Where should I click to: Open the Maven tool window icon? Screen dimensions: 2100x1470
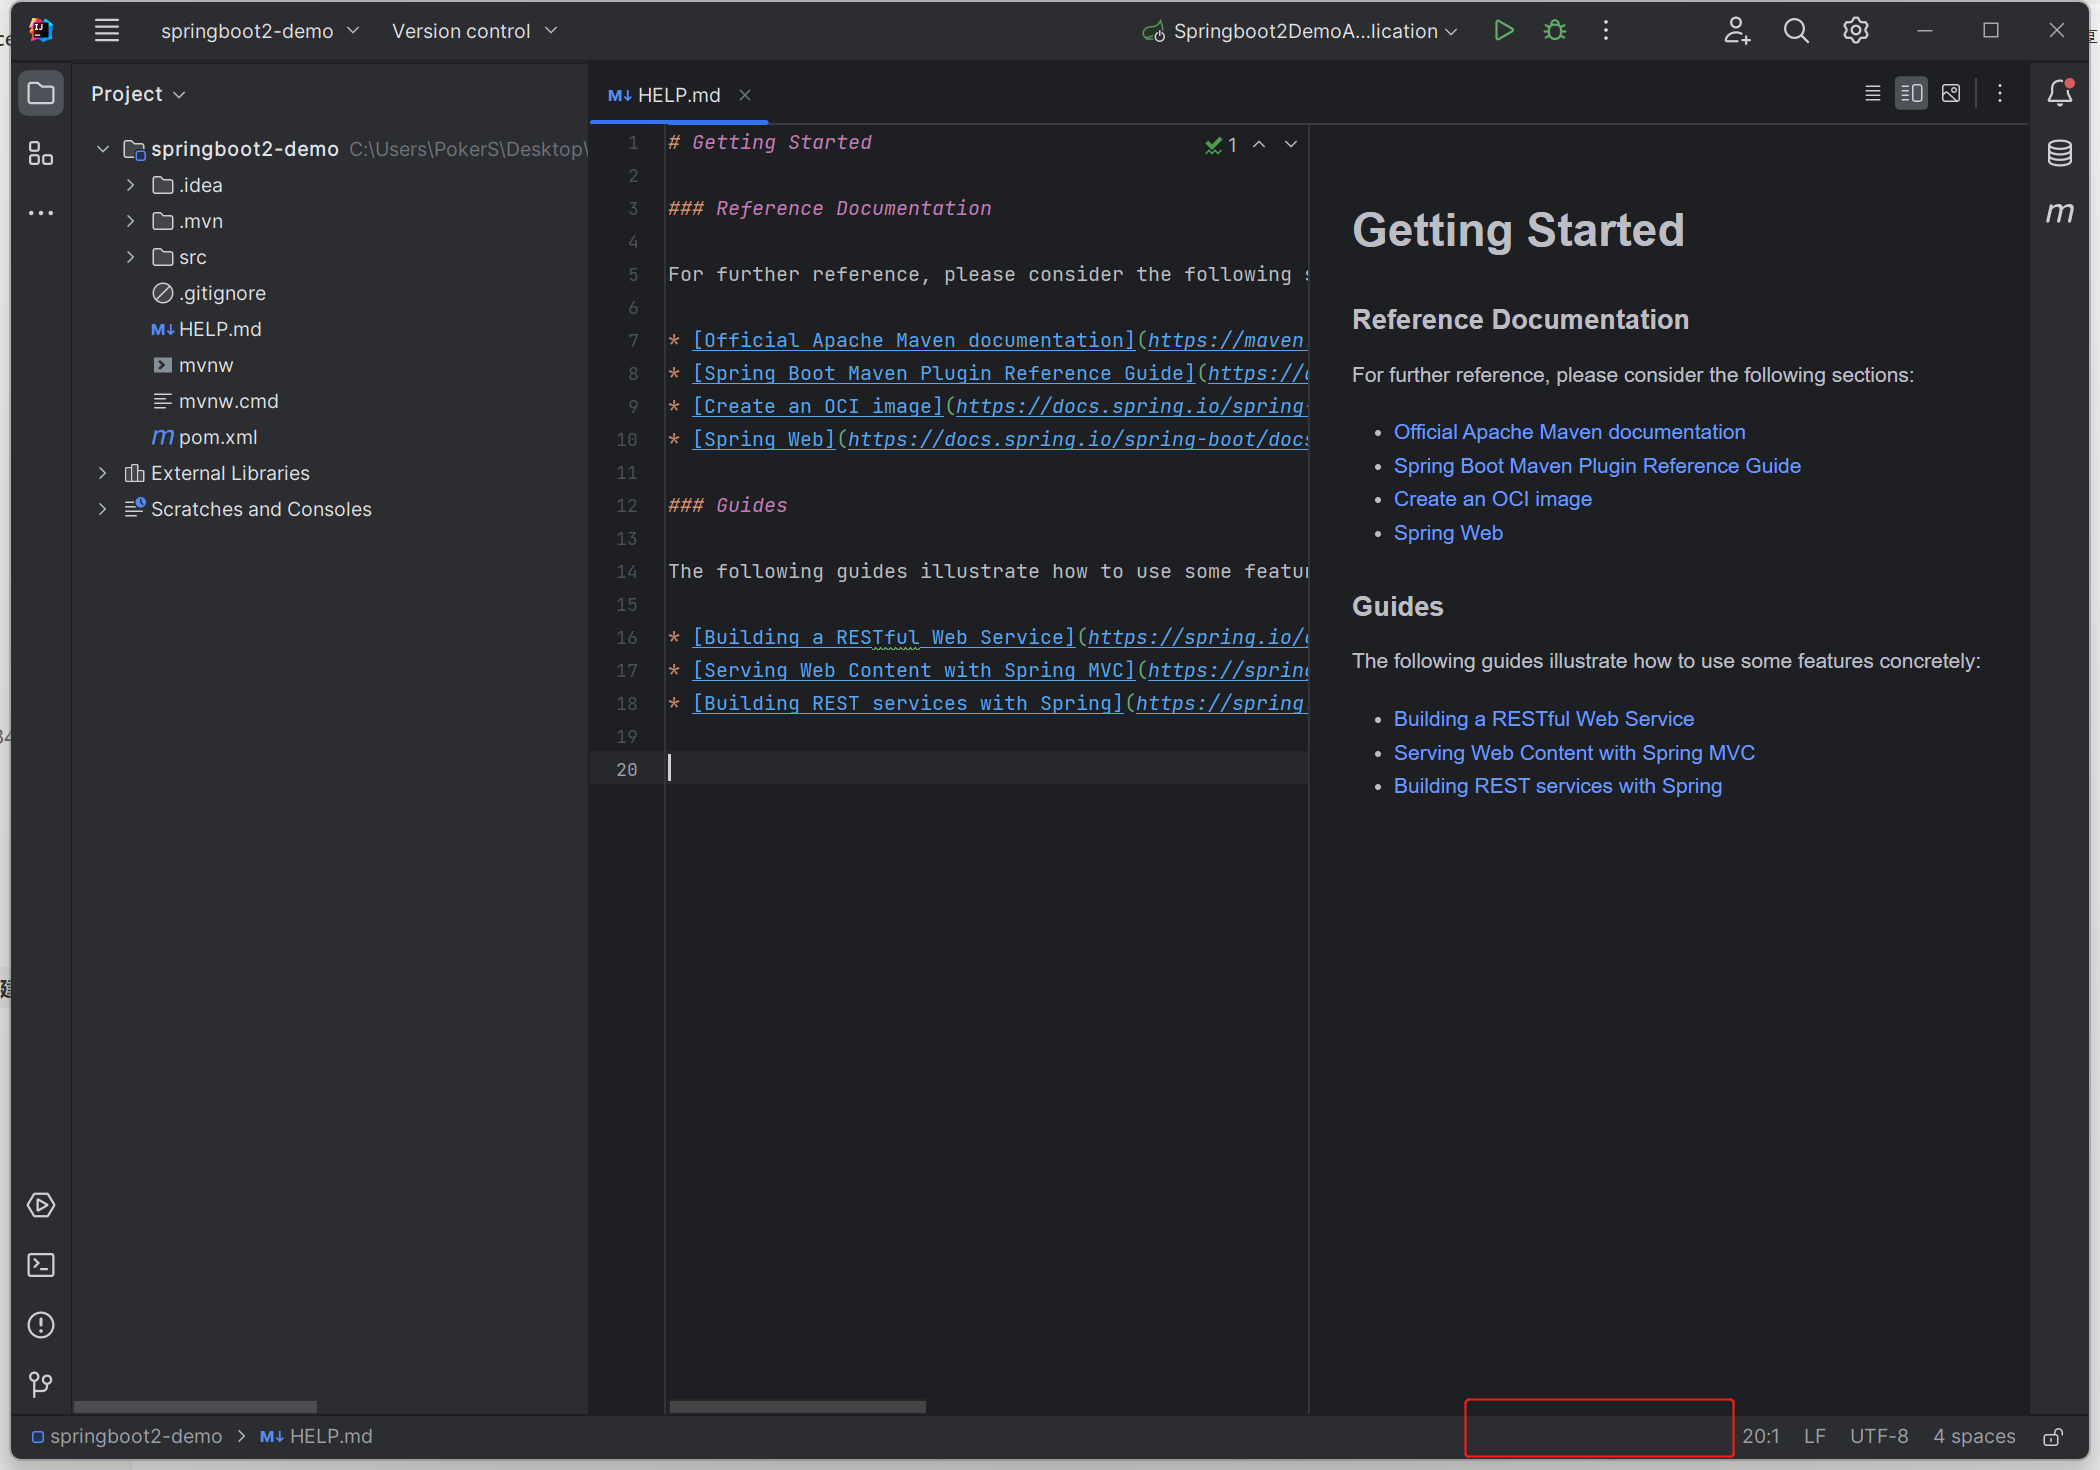pos(2060,212)
